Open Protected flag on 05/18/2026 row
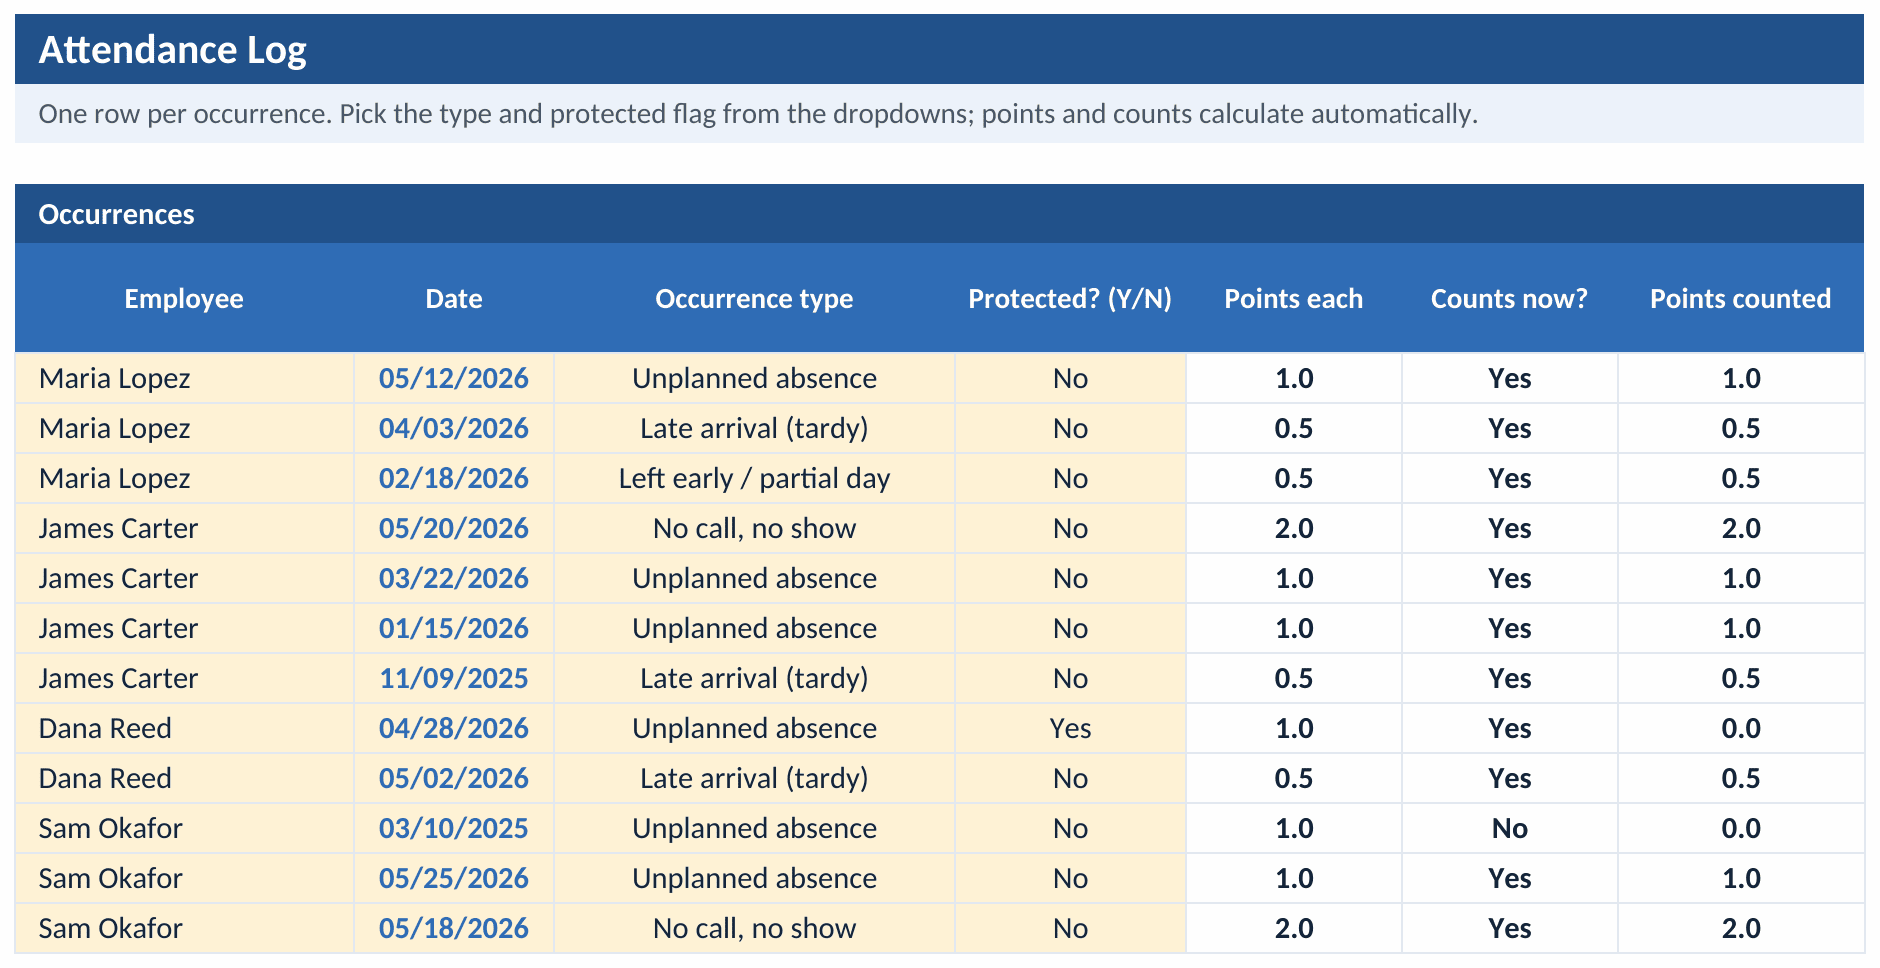The image size is (1880, 968). click(1070, 928)
